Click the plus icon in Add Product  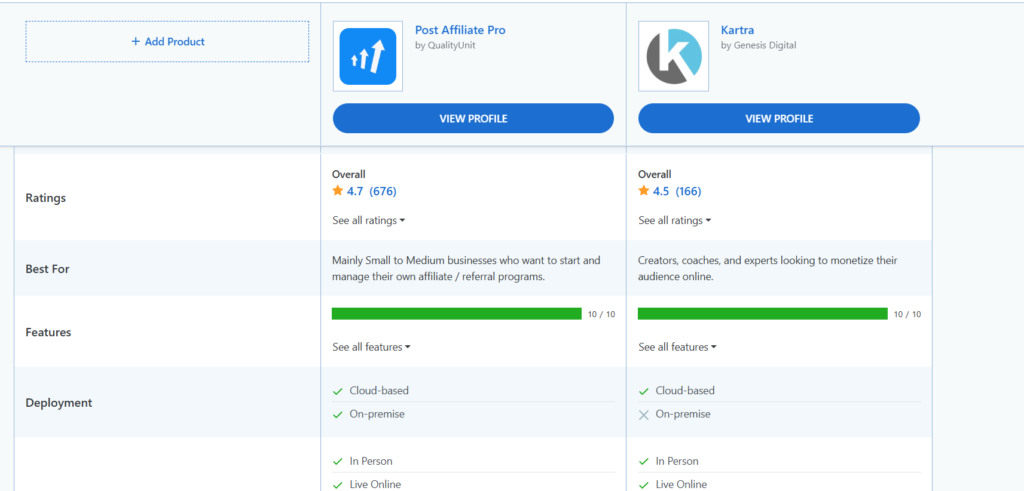[136, 42]
